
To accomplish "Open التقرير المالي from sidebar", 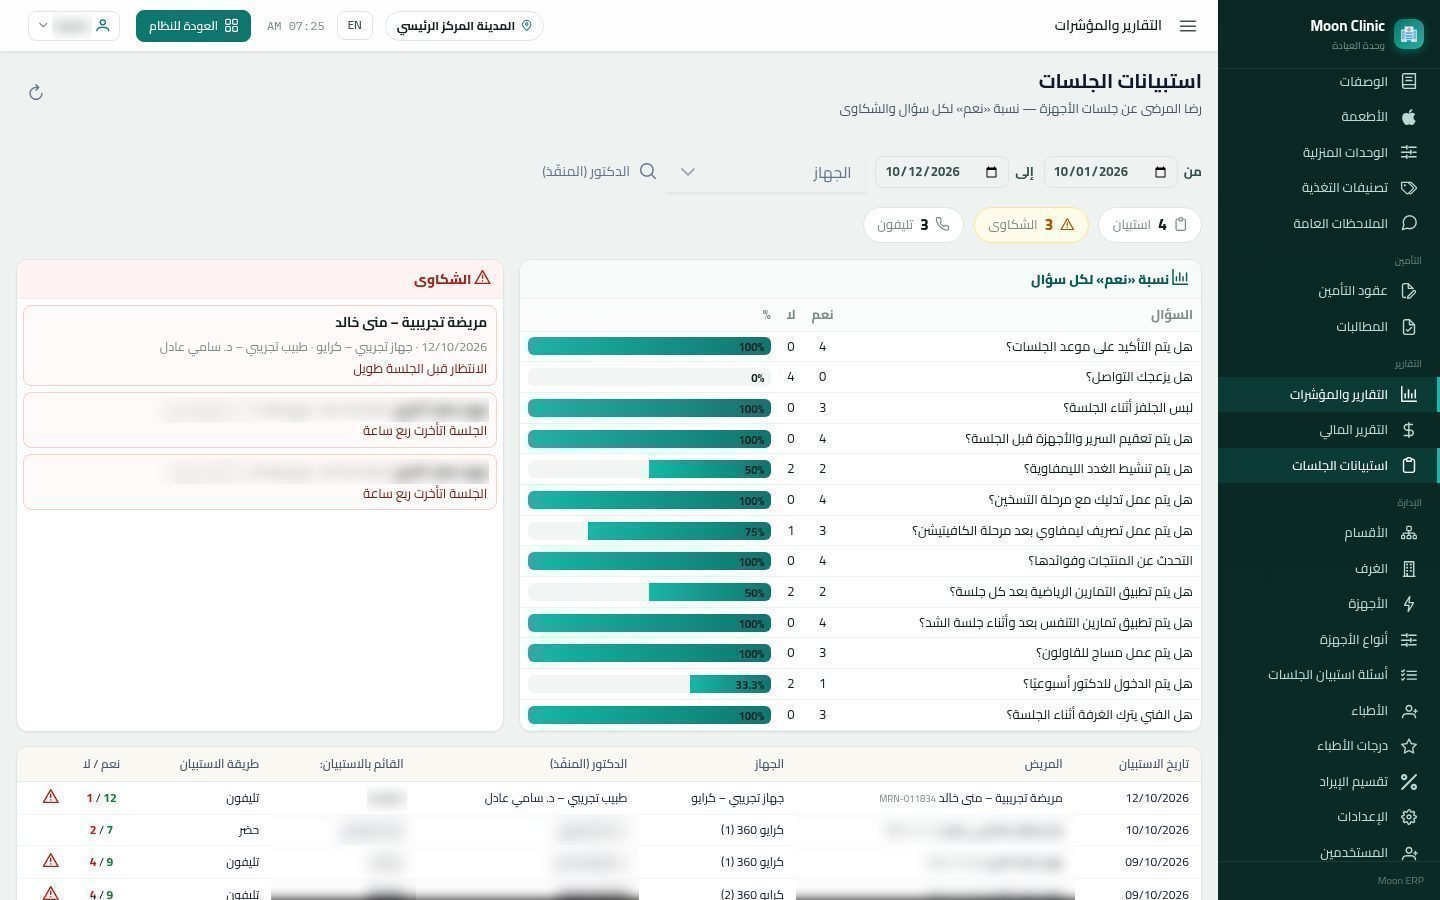I will pyautogui.click(x=1328, y=430).
